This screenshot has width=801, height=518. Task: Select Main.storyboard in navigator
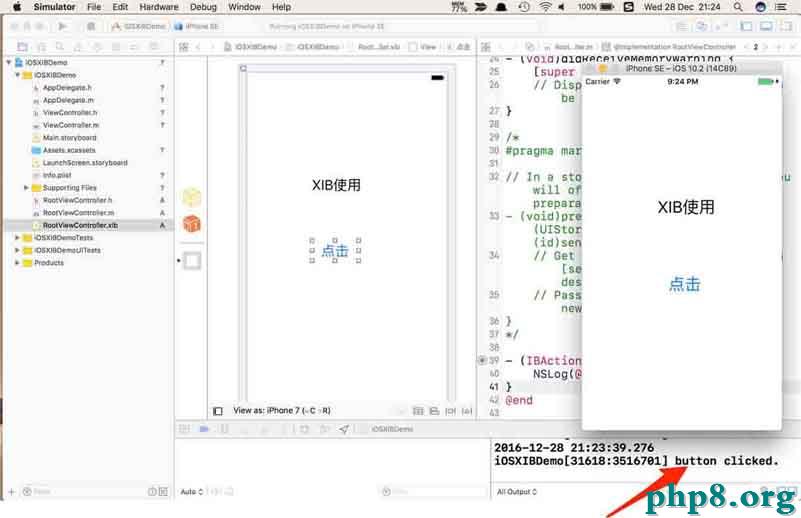[69, 138]
